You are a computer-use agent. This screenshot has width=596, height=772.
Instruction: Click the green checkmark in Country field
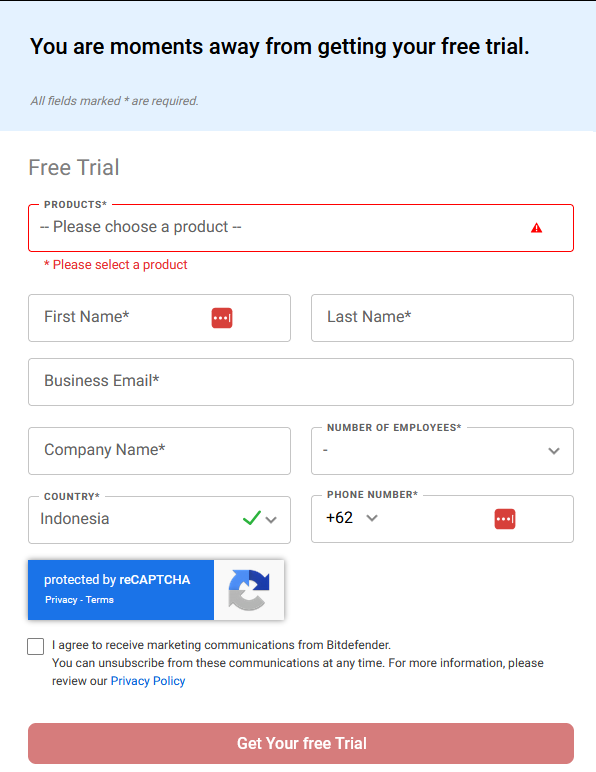(251, 518)
